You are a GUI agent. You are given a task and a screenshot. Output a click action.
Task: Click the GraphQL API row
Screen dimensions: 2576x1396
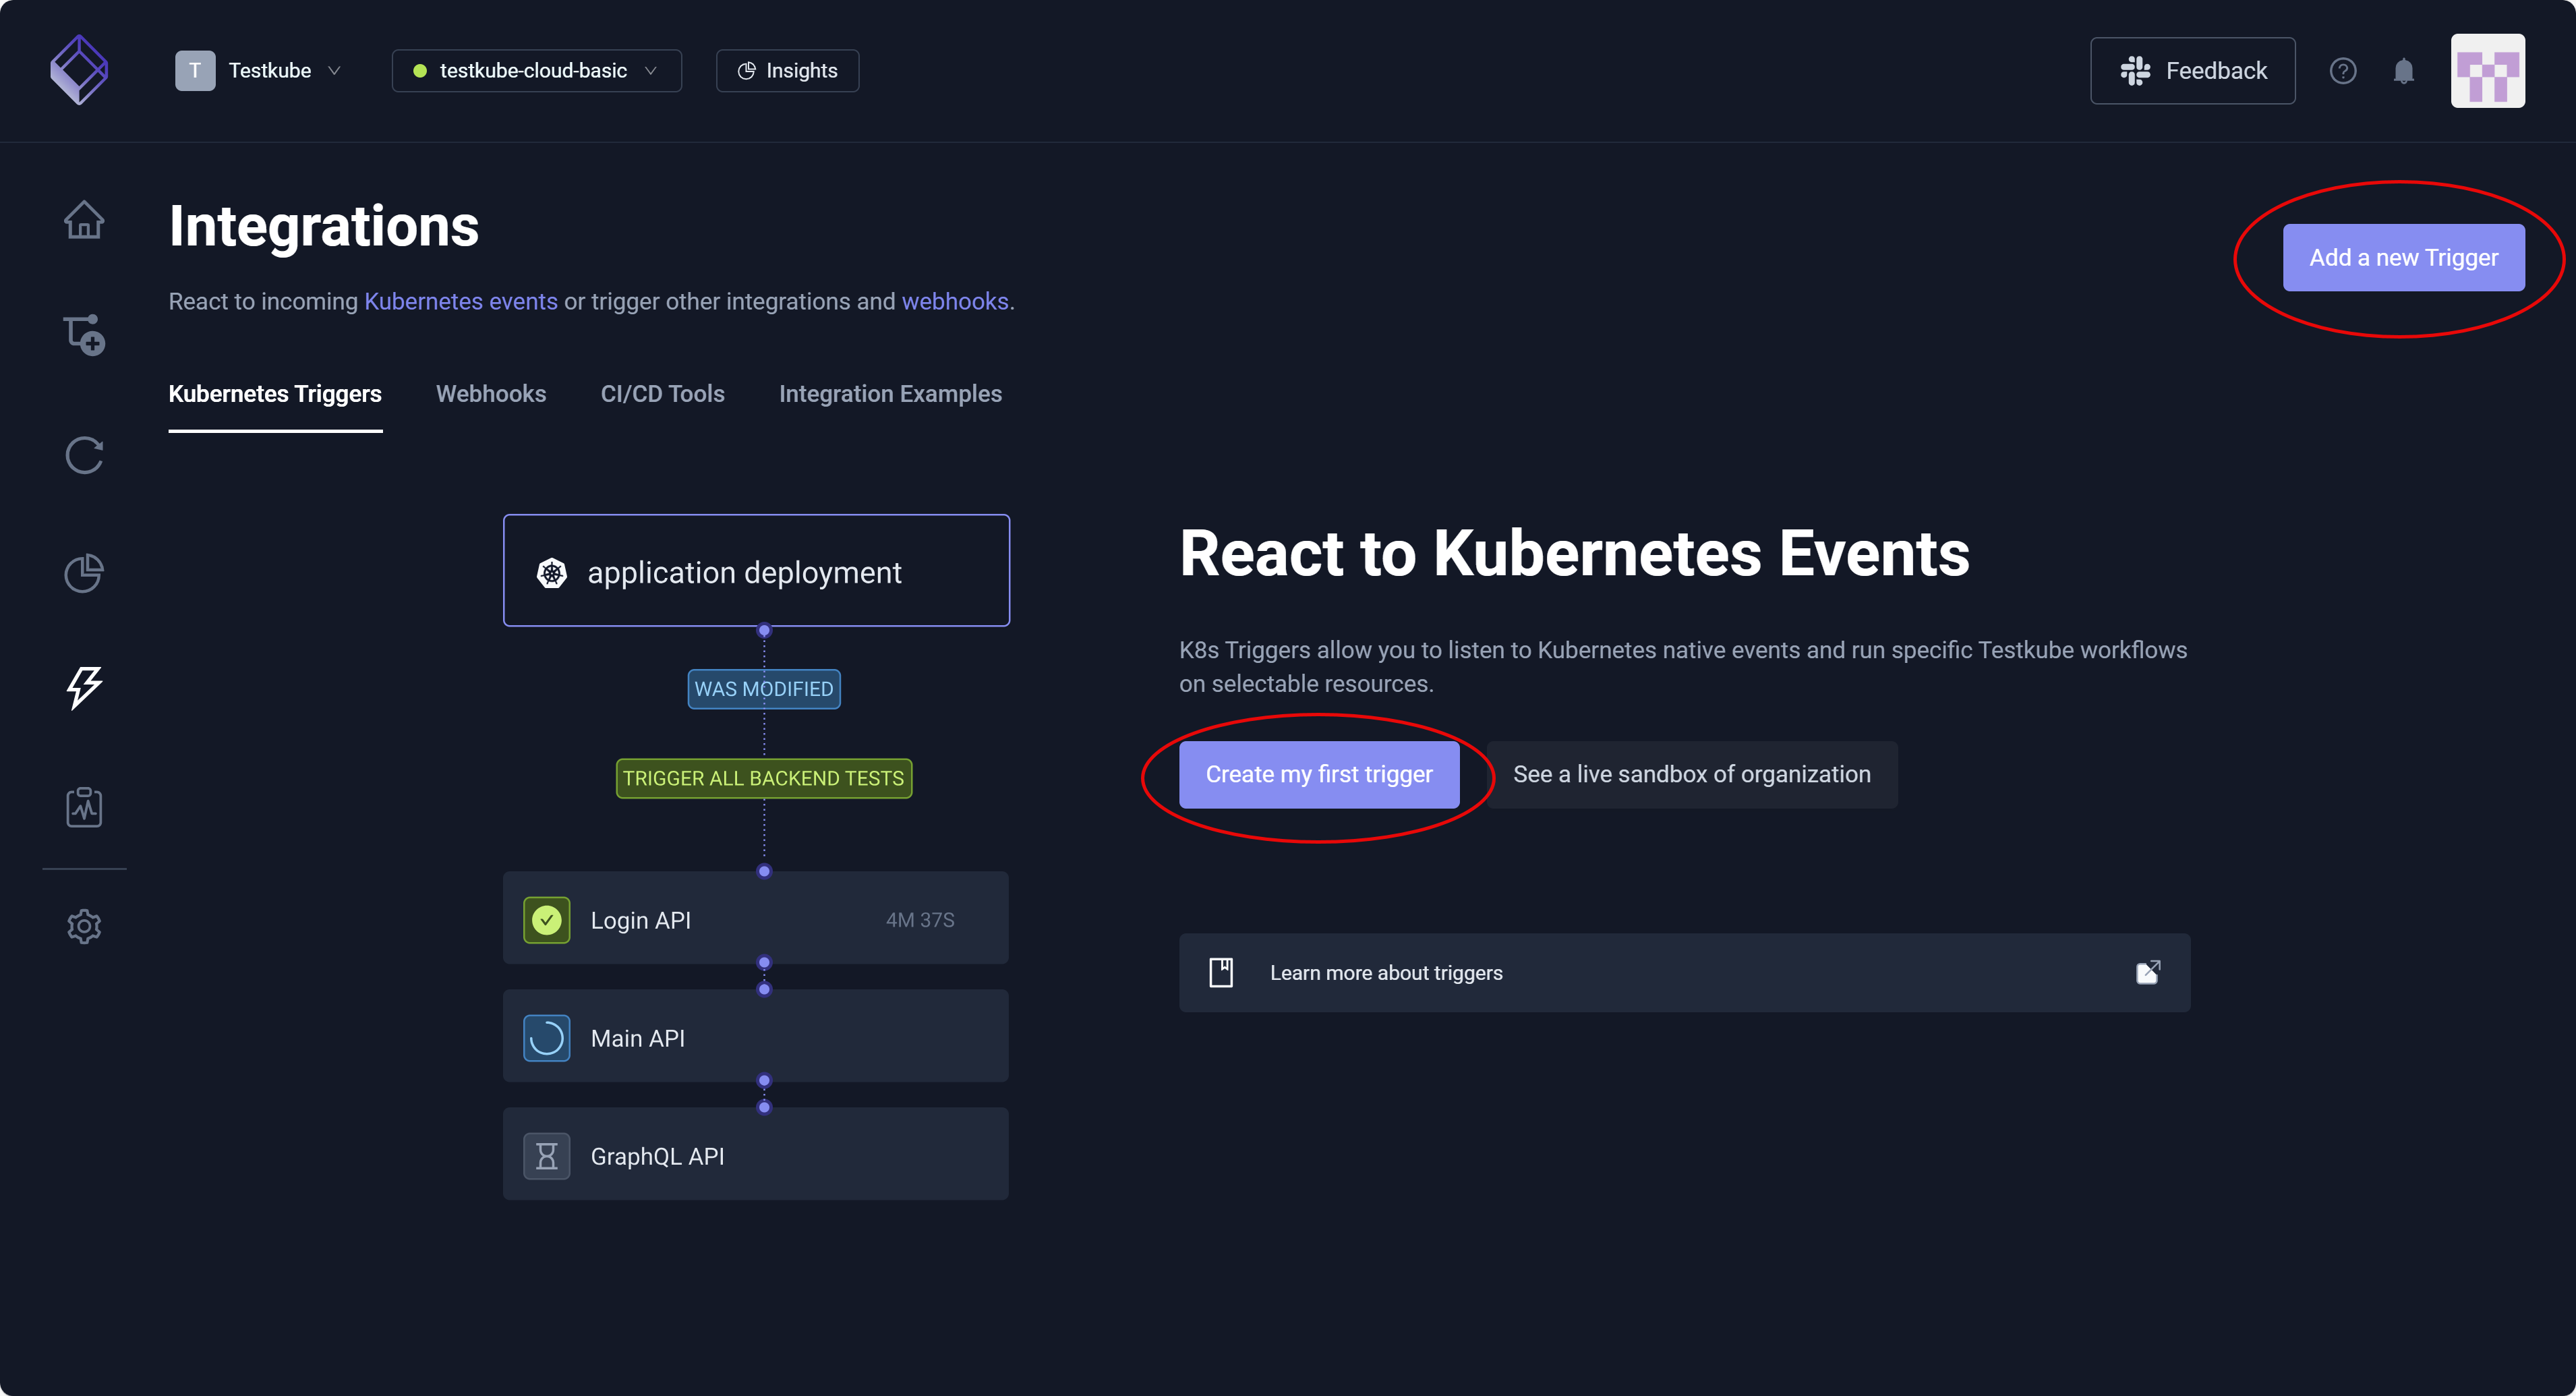coord(755,1154)
